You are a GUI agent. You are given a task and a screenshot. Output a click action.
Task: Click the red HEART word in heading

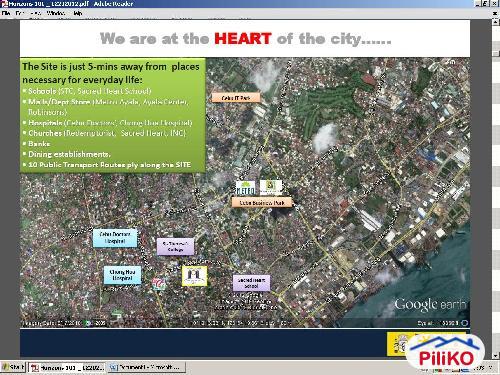243,39
